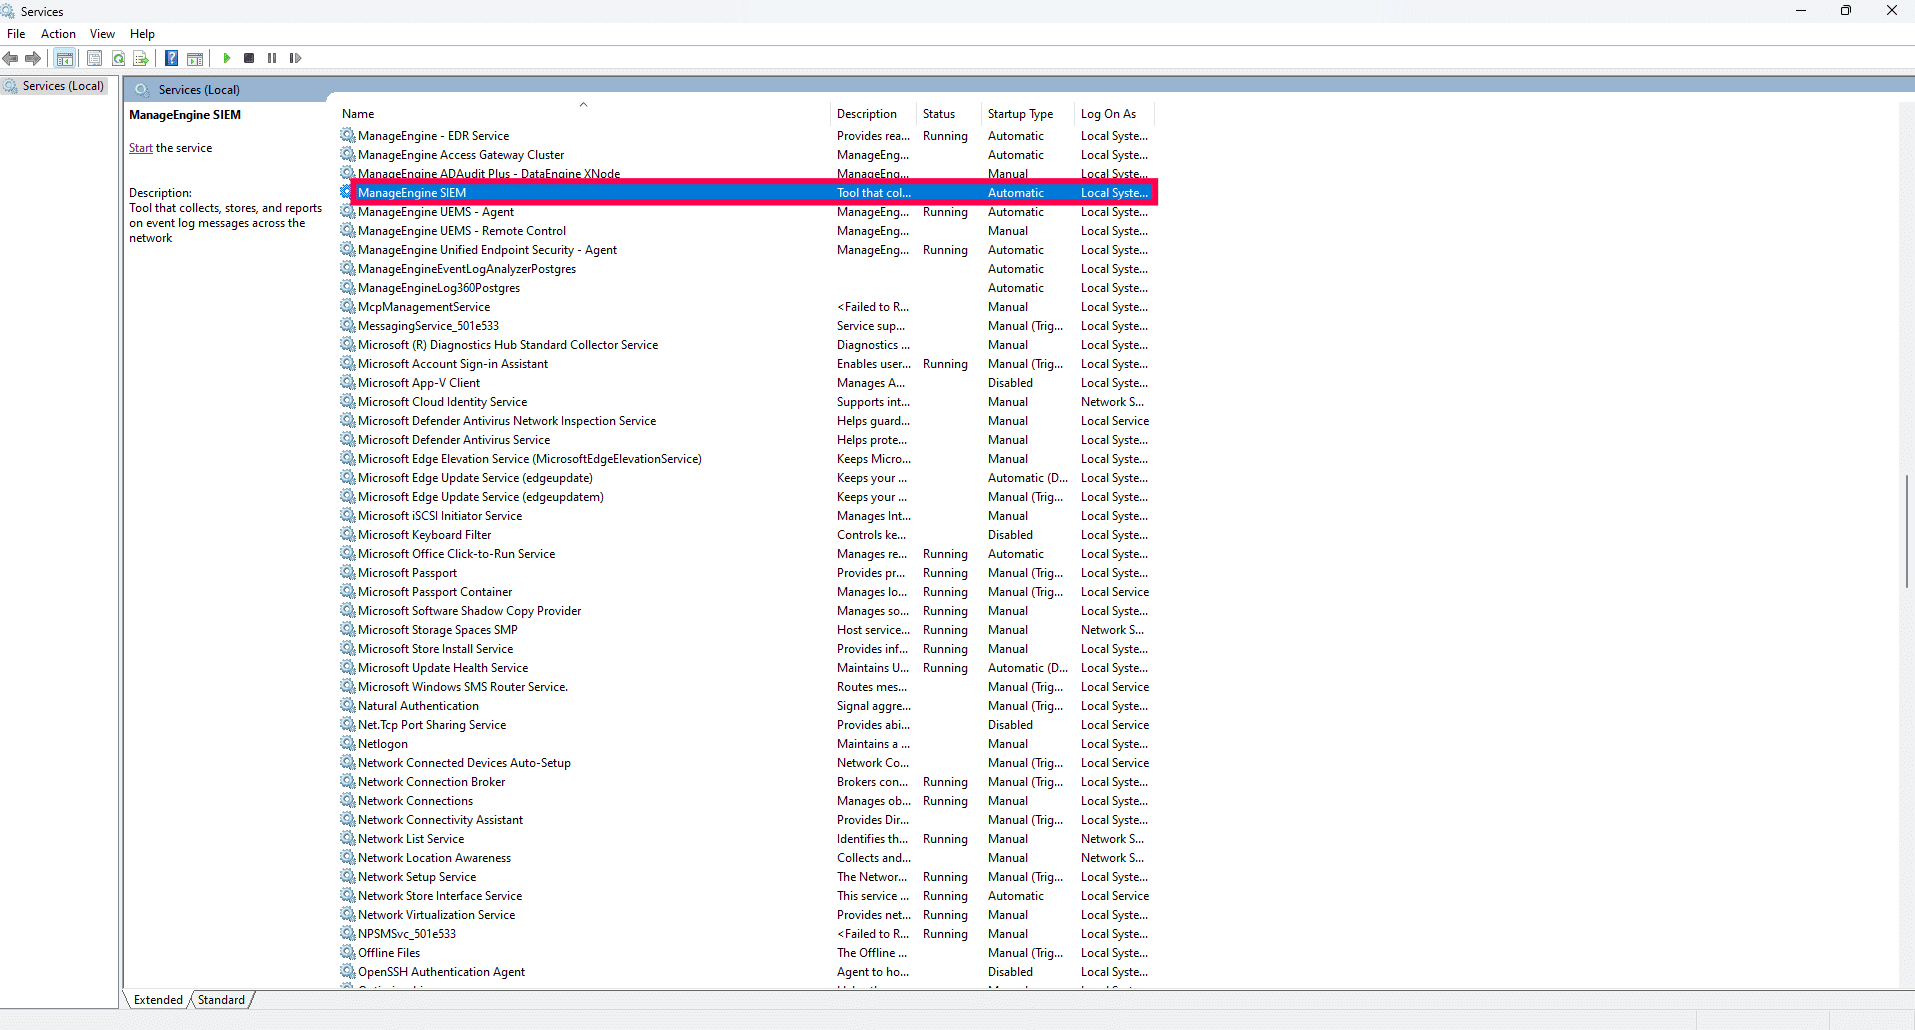Viewport: 1915px width, 1030px height.
Task: Open the Help menu
Action: coord(142,34)
